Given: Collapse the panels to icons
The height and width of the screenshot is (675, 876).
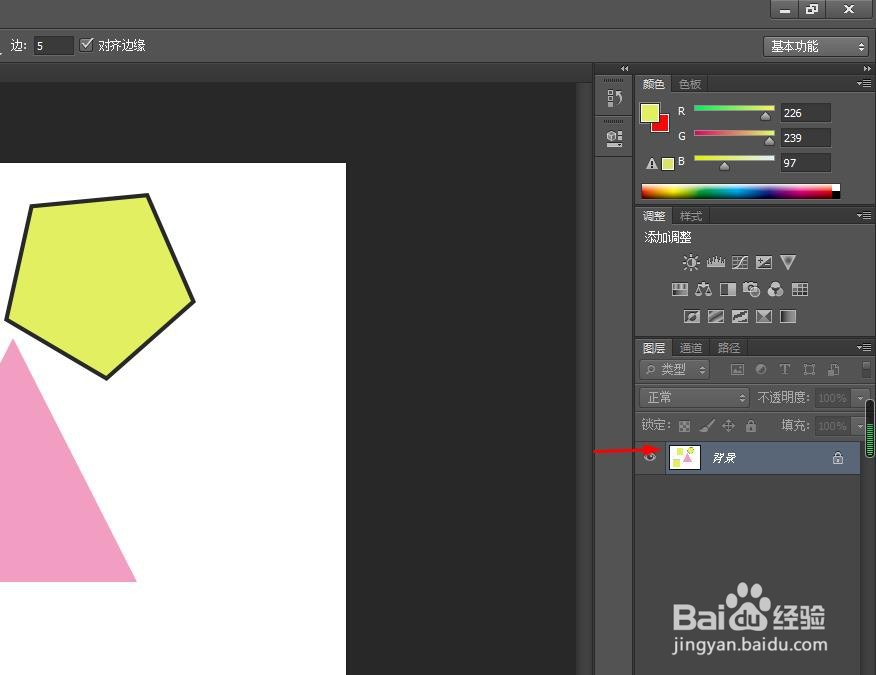Looking at the screenshot, I should [x=867, y=69].
